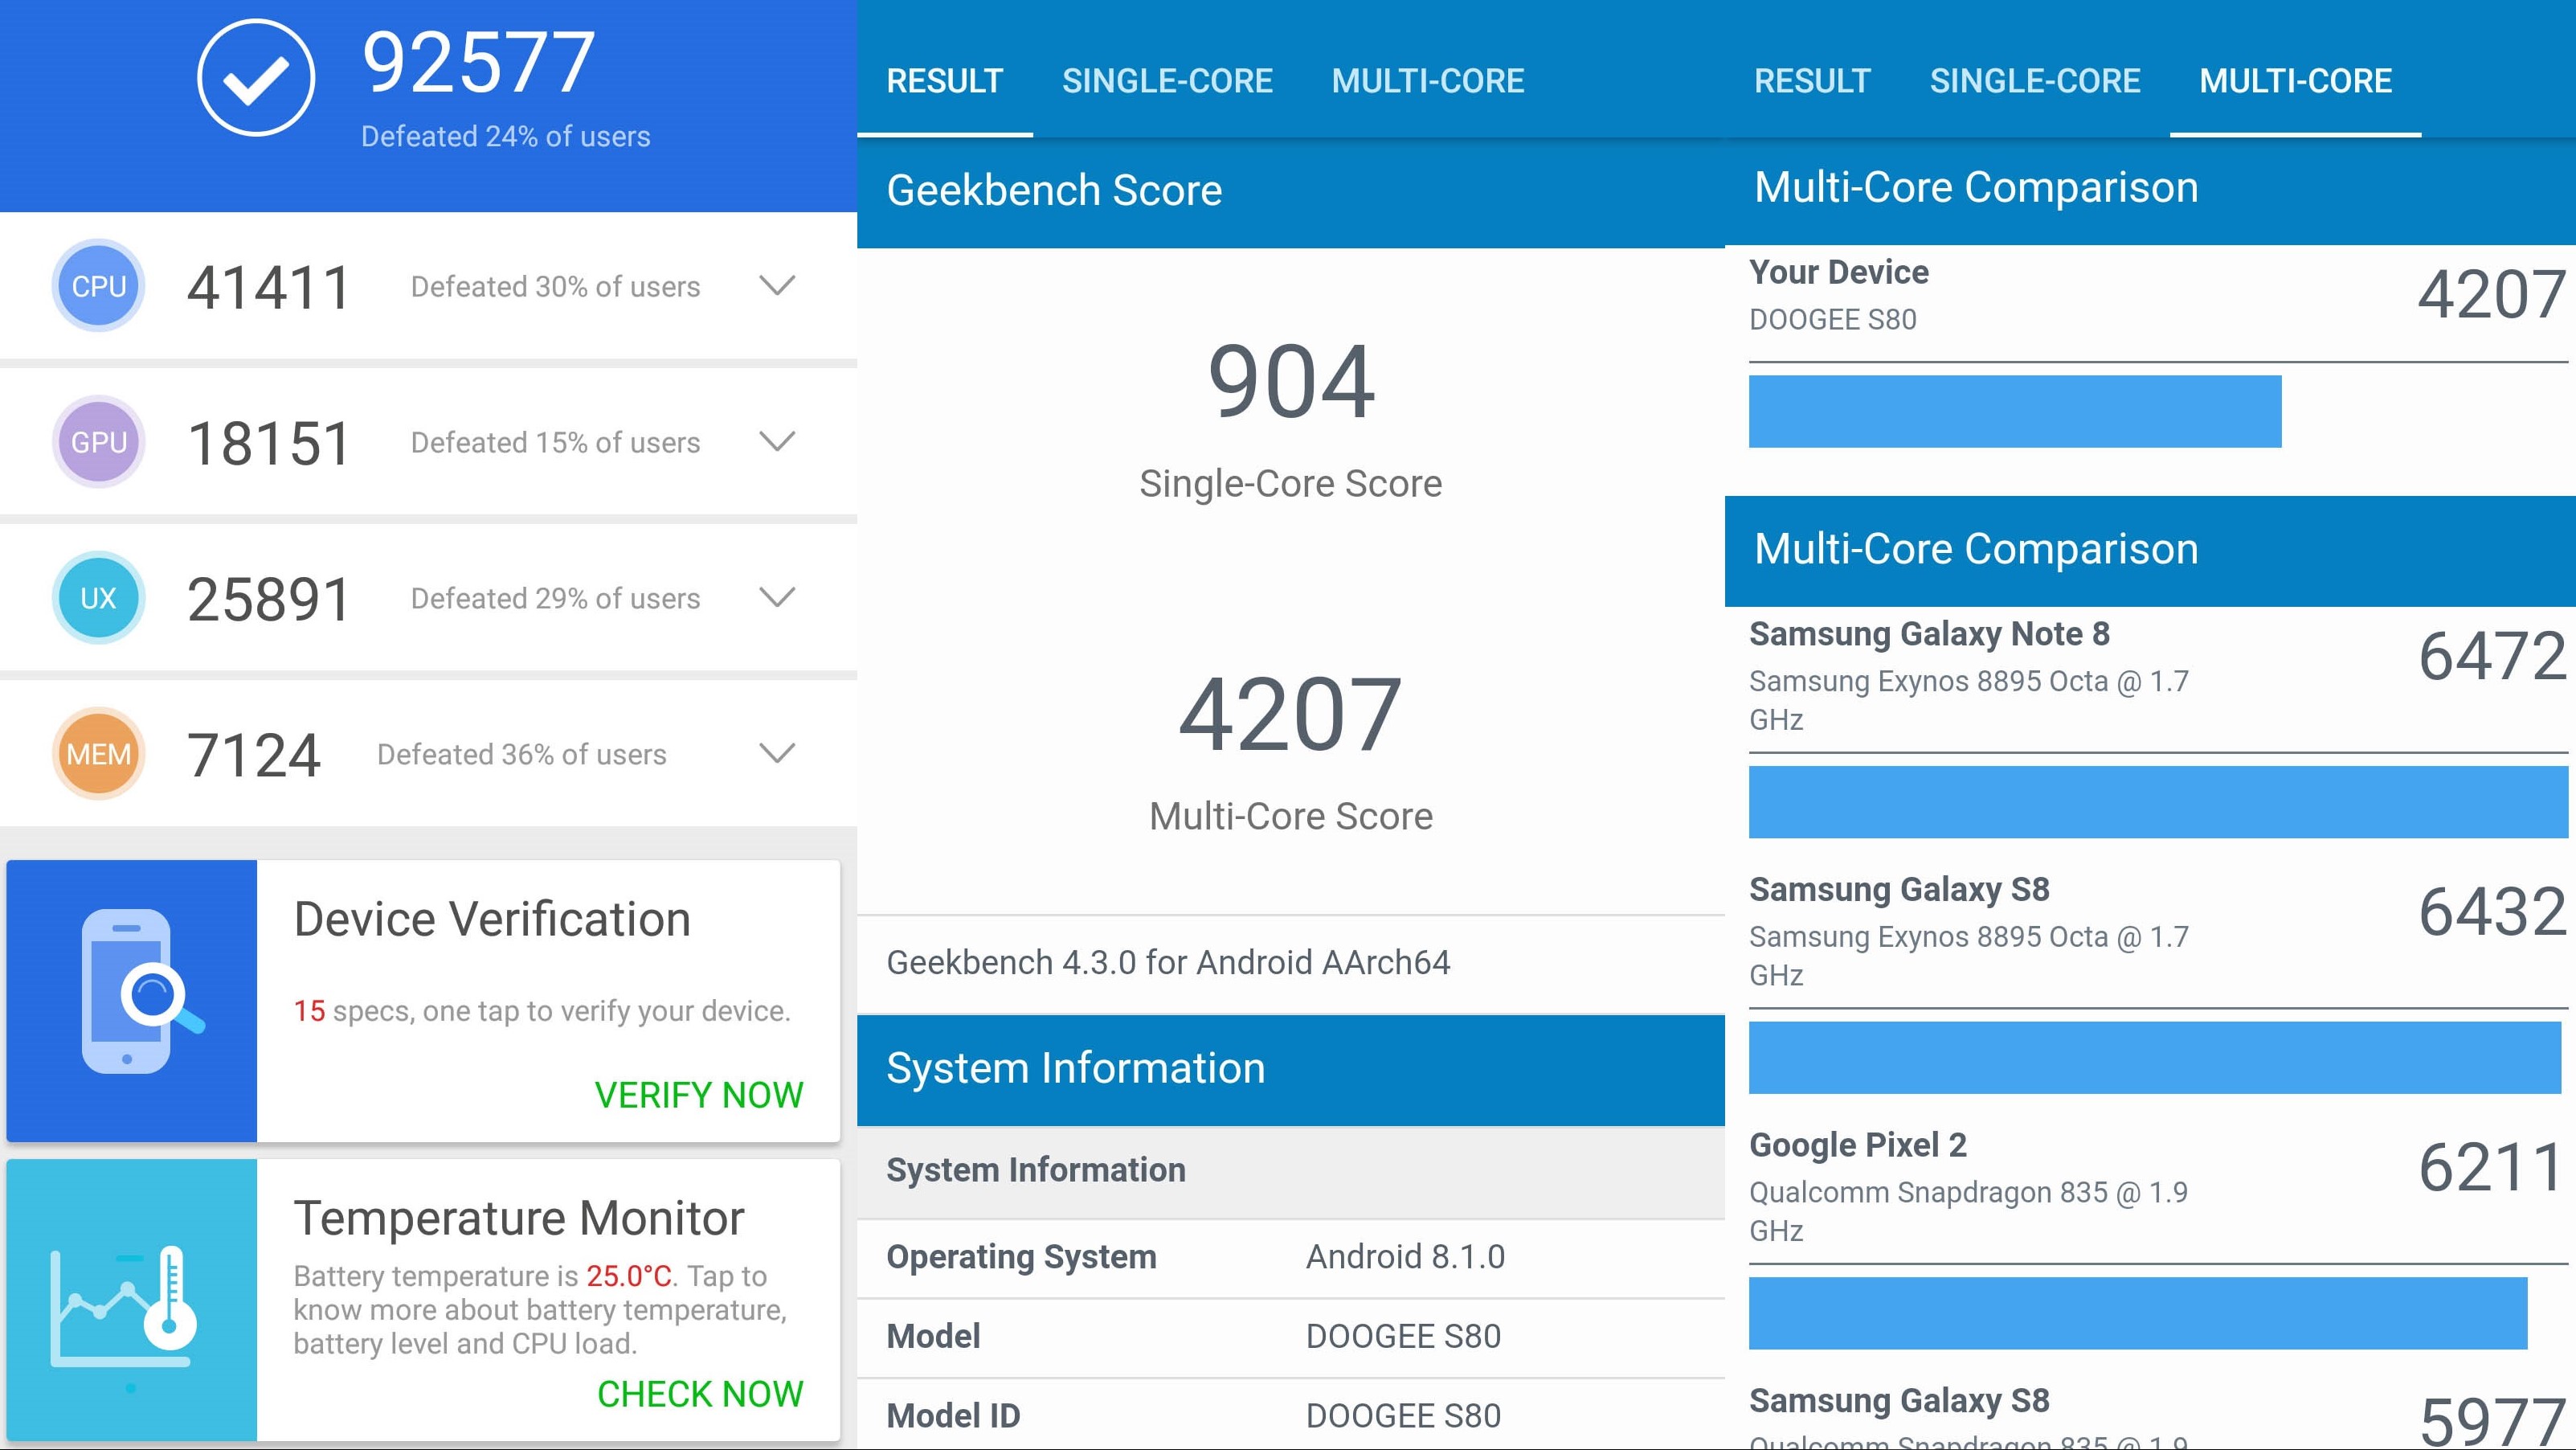Tap the teal UX score icon
The height and width of the screenshot is (1450, 2576).
pos(98,598)
